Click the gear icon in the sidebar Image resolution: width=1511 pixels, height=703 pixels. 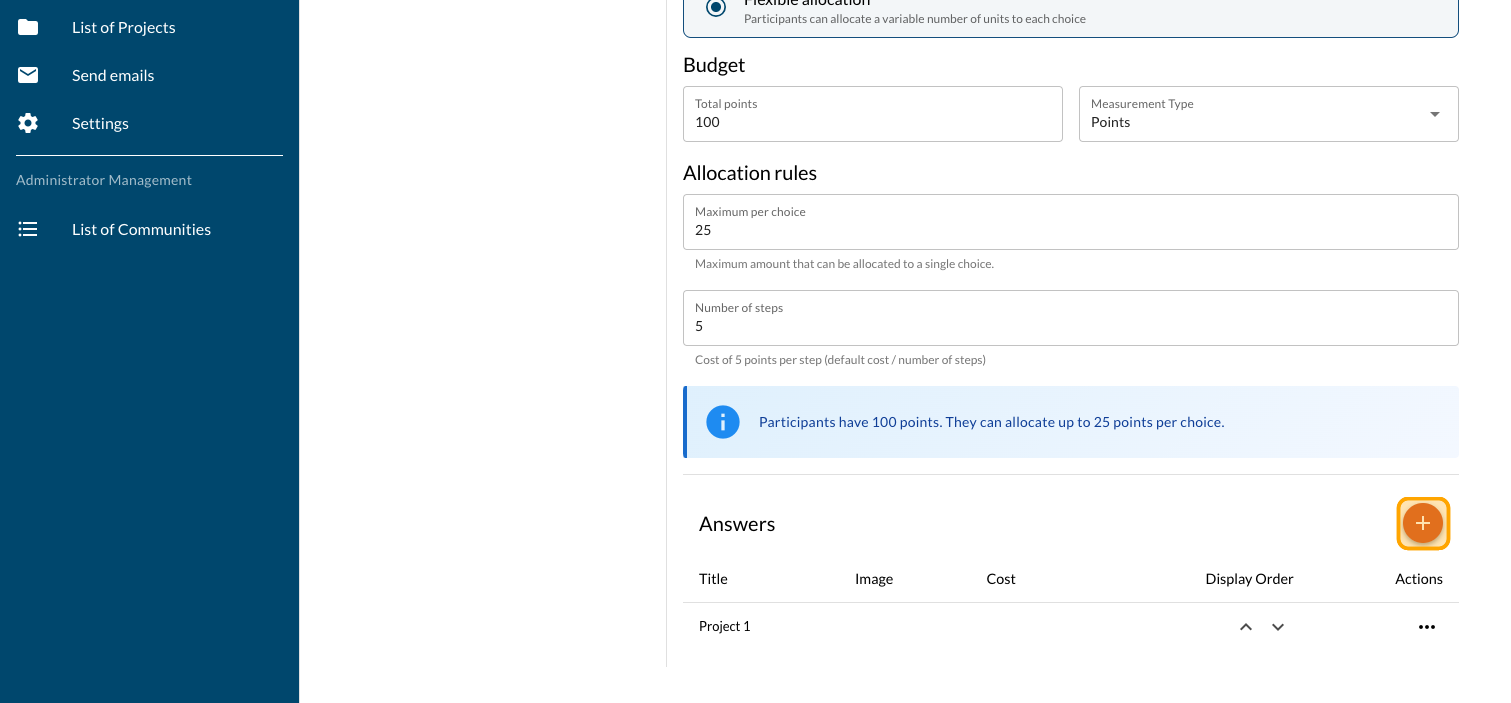(x=28, y=123)
